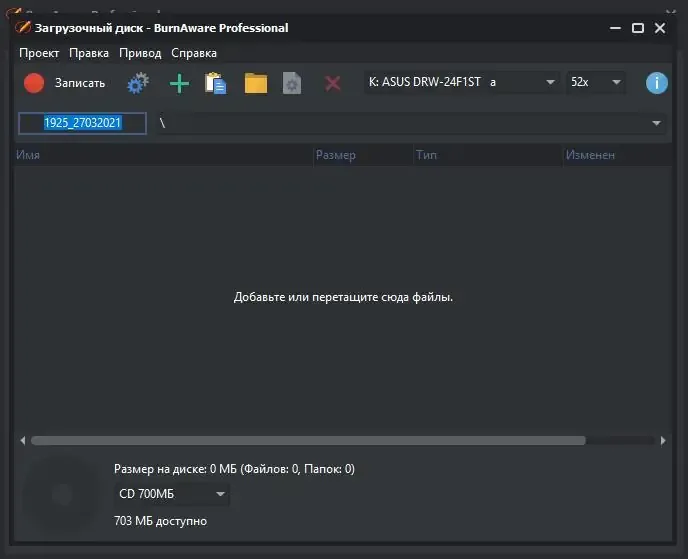Sort by the Размер column header
The height and width of the screenshot is (559, 688).
point(363,155)
